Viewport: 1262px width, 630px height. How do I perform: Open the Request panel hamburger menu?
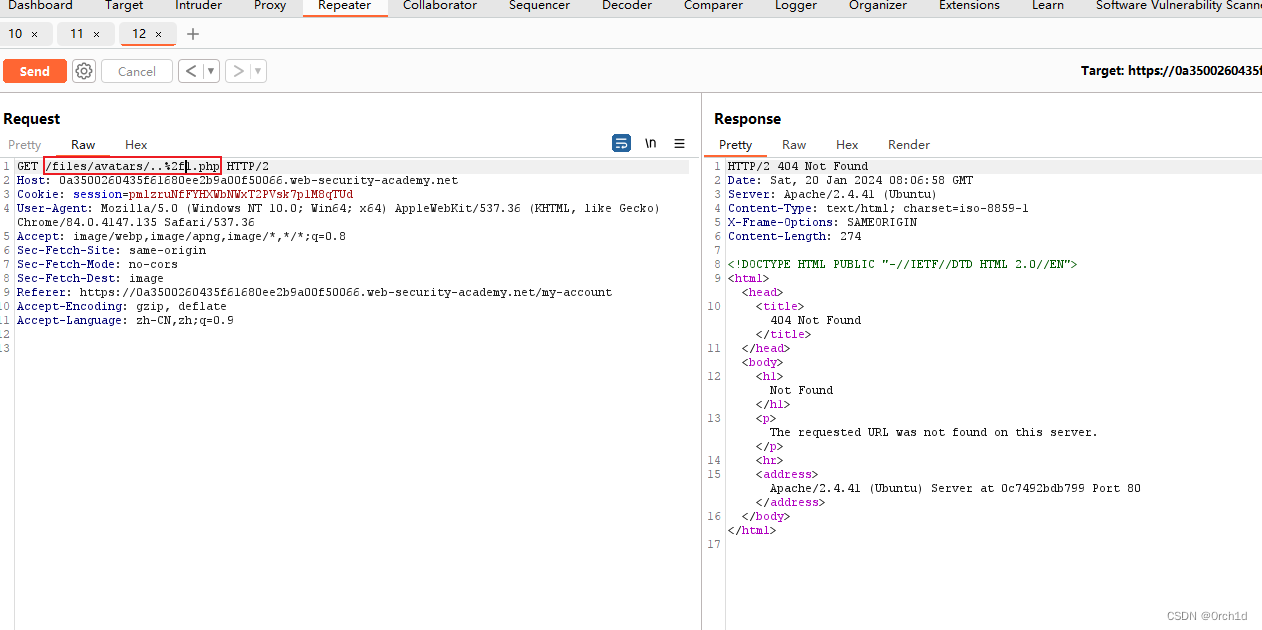coord(680,144)
